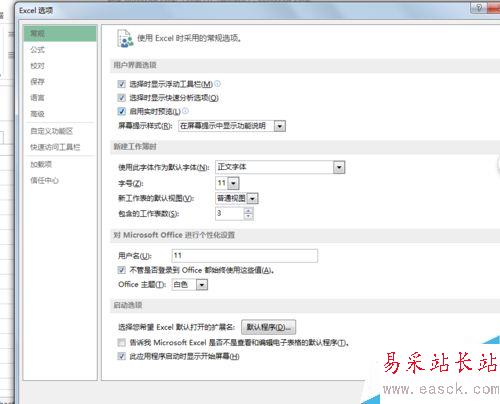Screen dimensions: 500x404
Task: Open the 字号 font size dropdown
Action: coord(233,183)
